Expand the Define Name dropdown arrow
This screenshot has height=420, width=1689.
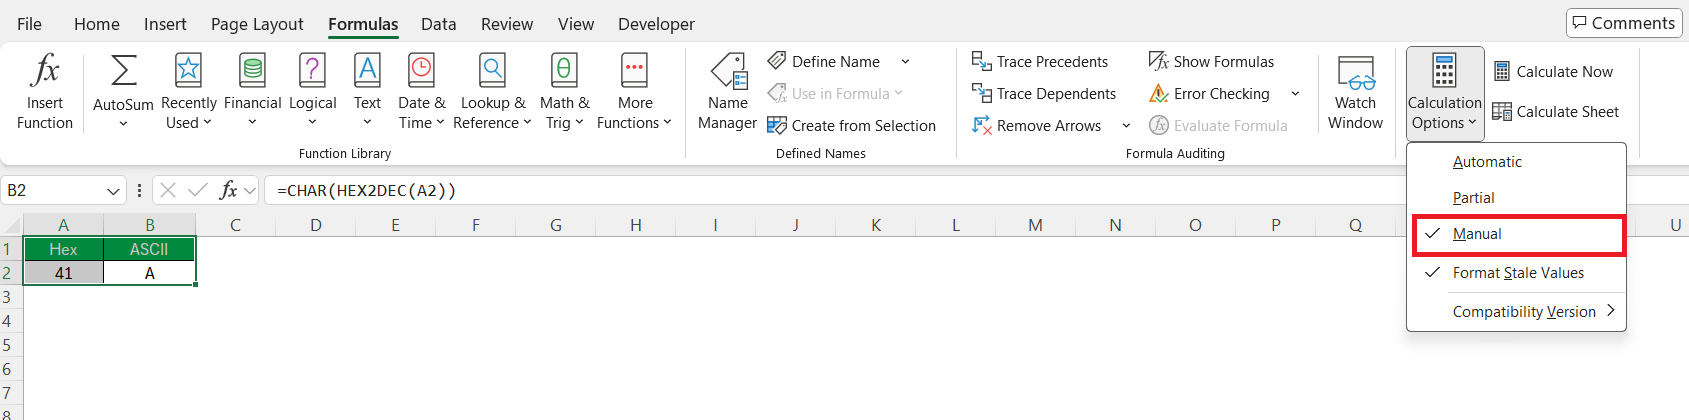(905, 61)
